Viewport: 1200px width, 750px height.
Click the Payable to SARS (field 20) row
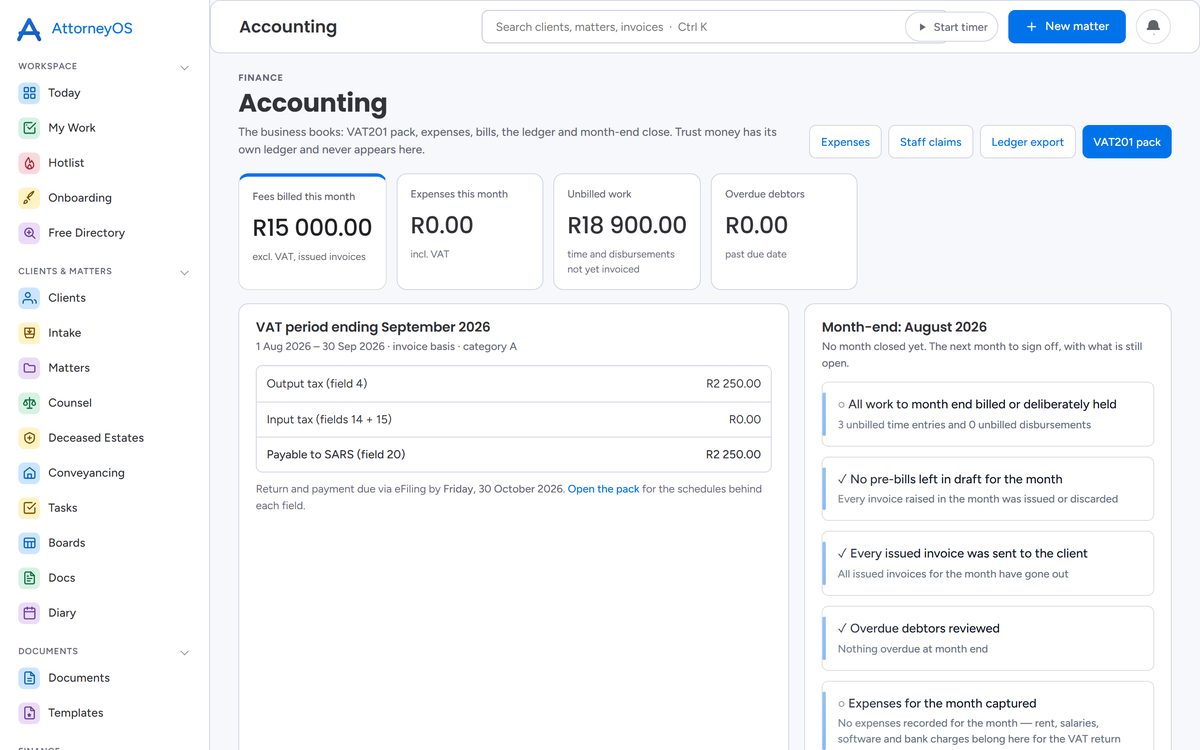[514, 455]
